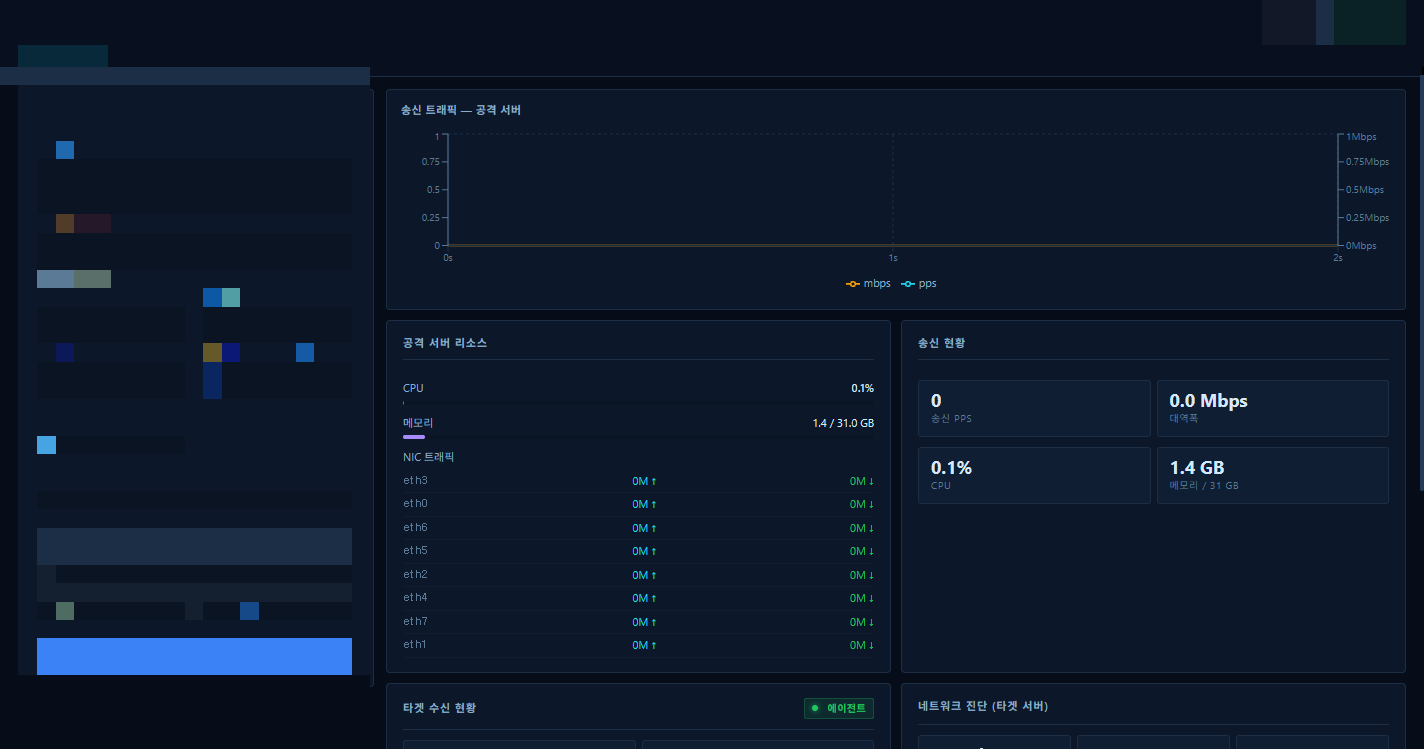Click the 0s time axis label
This screenshot has height=749, width=1424.
pos(448,258)
